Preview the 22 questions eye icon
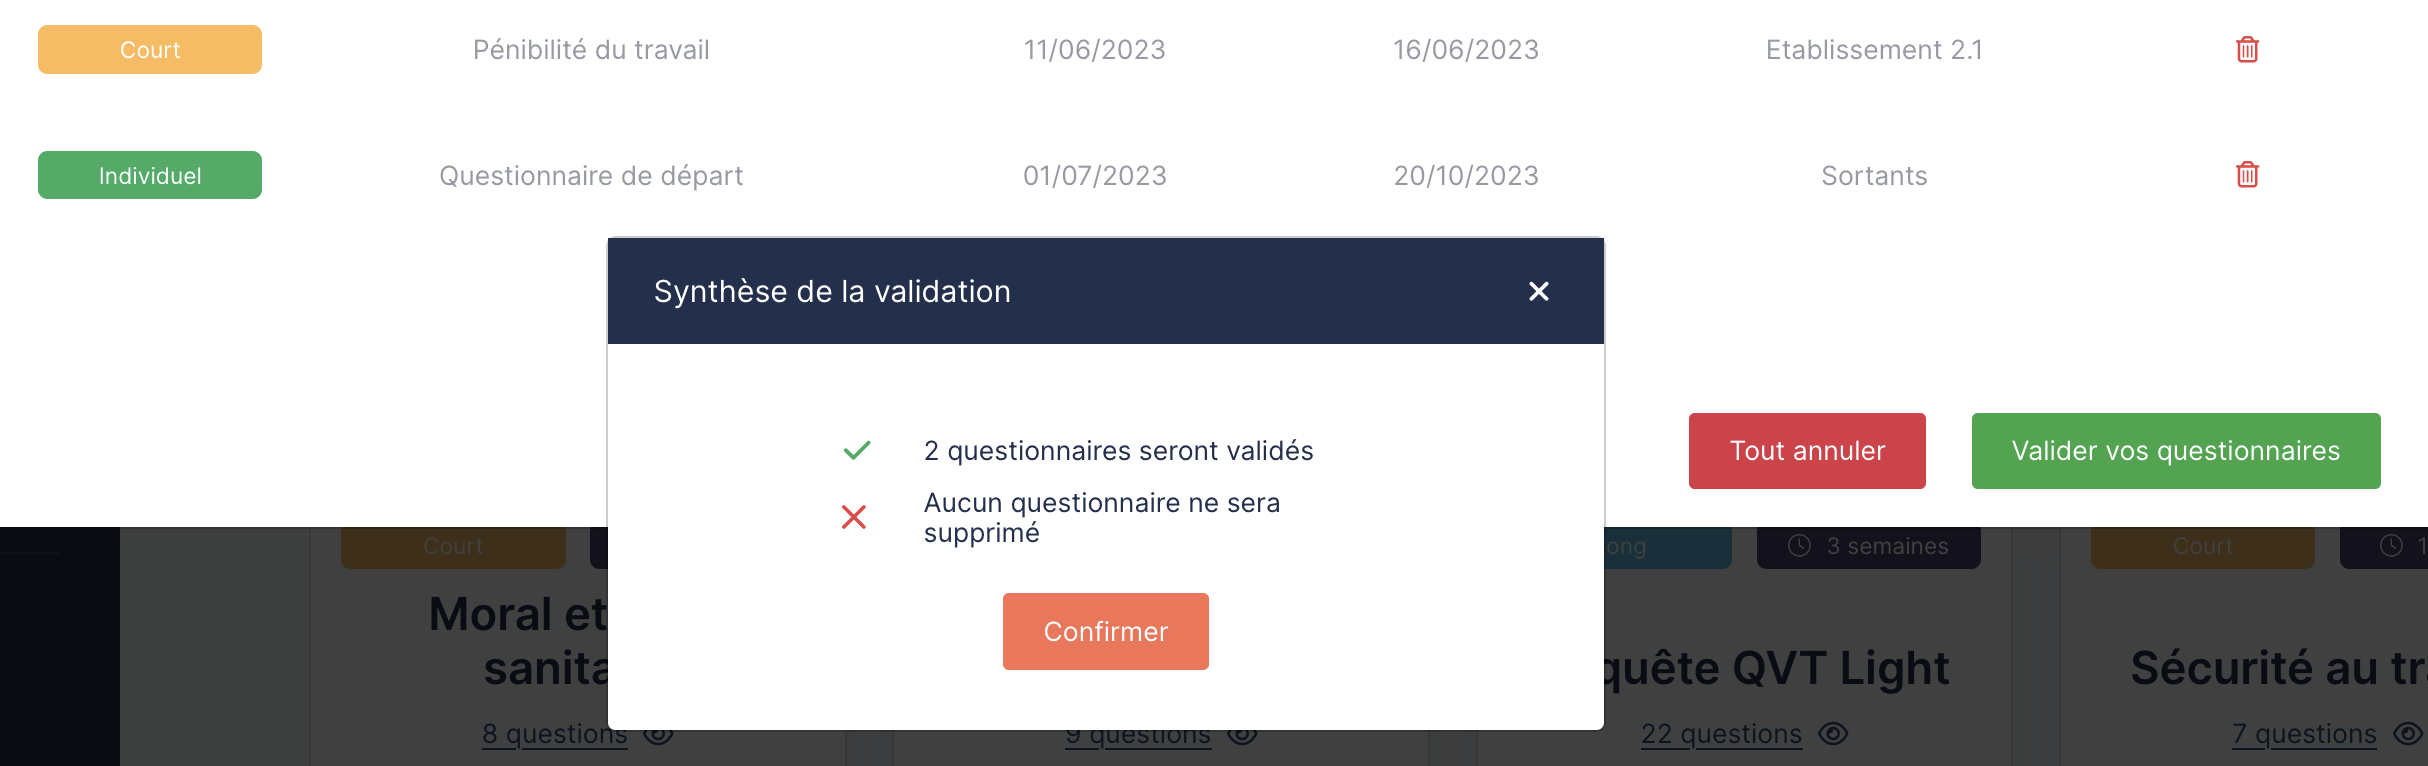 pyautogui.click(x=1833, y=734)
